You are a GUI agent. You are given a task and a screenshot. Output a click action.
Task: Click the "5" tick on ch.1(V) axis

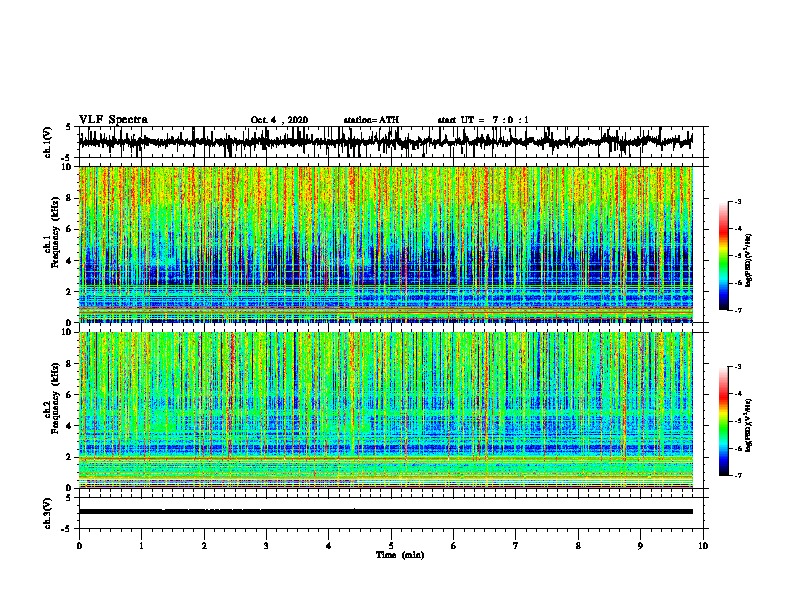tap(69, 127)
